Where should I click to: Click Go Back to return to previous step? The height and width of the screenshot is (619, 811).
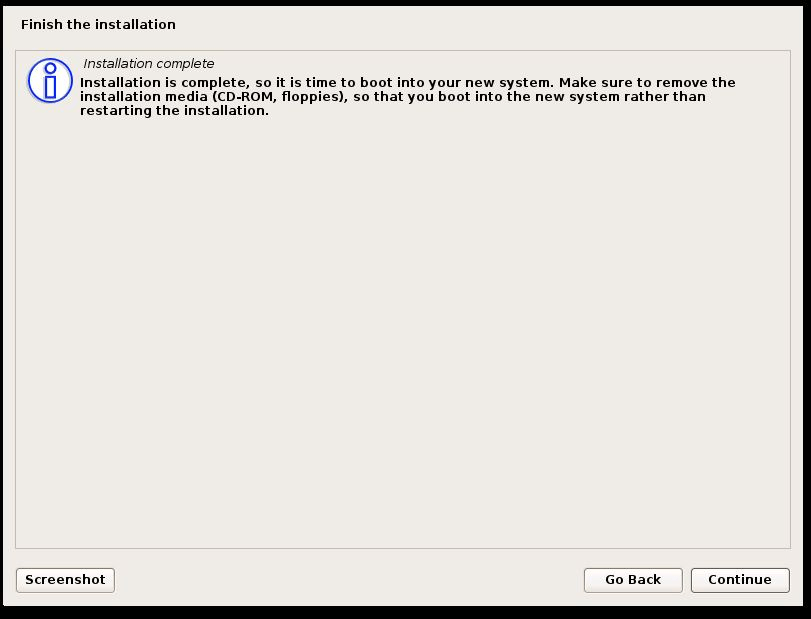coord(632,580)
